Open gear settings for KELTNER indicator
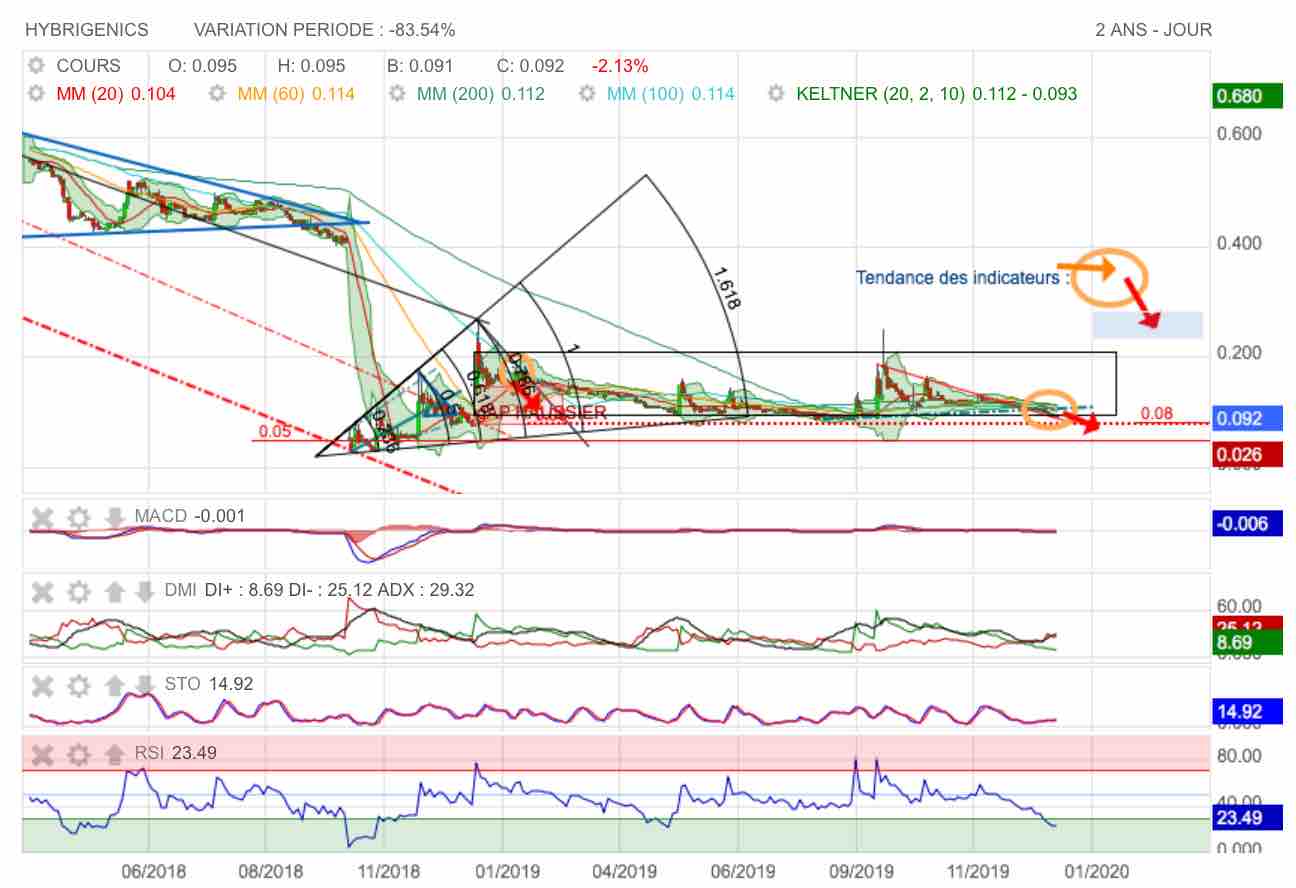 coord(776,94)
